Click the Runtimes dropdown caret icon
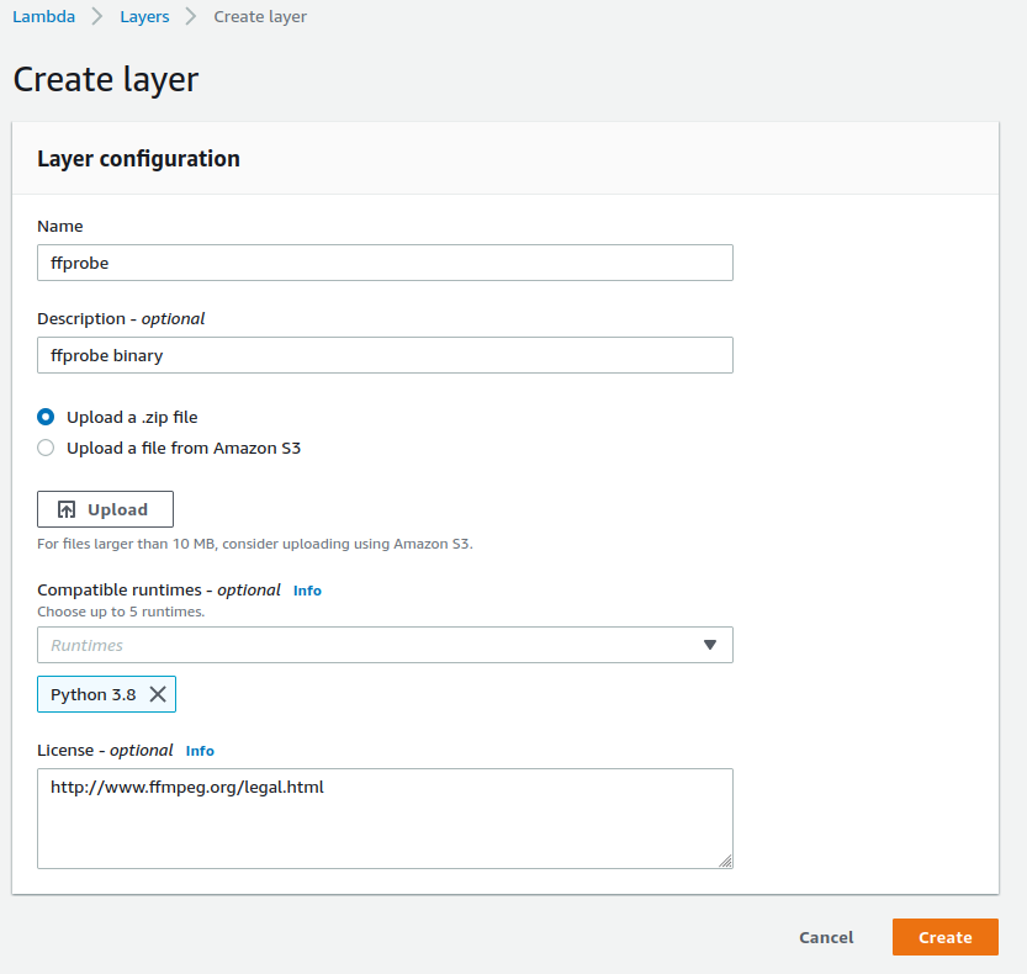 [x=711, y=645]
